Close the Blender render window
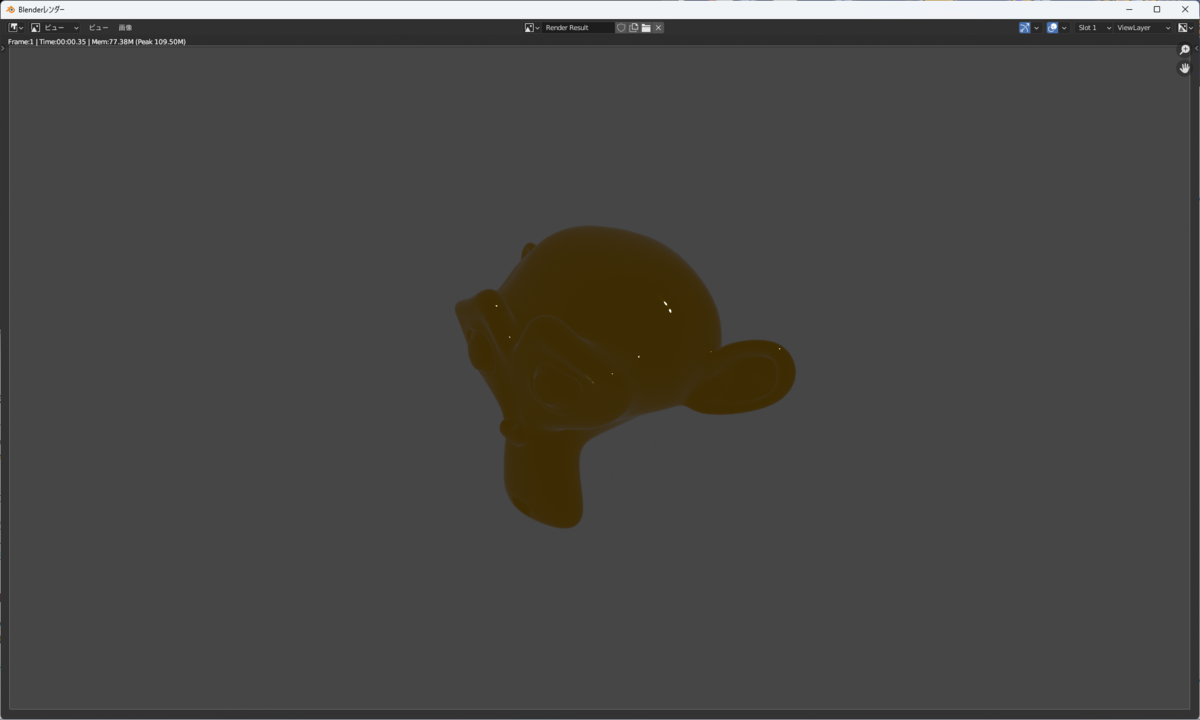The height and width of the screenshot is (720, 1200). [1185, 9]
